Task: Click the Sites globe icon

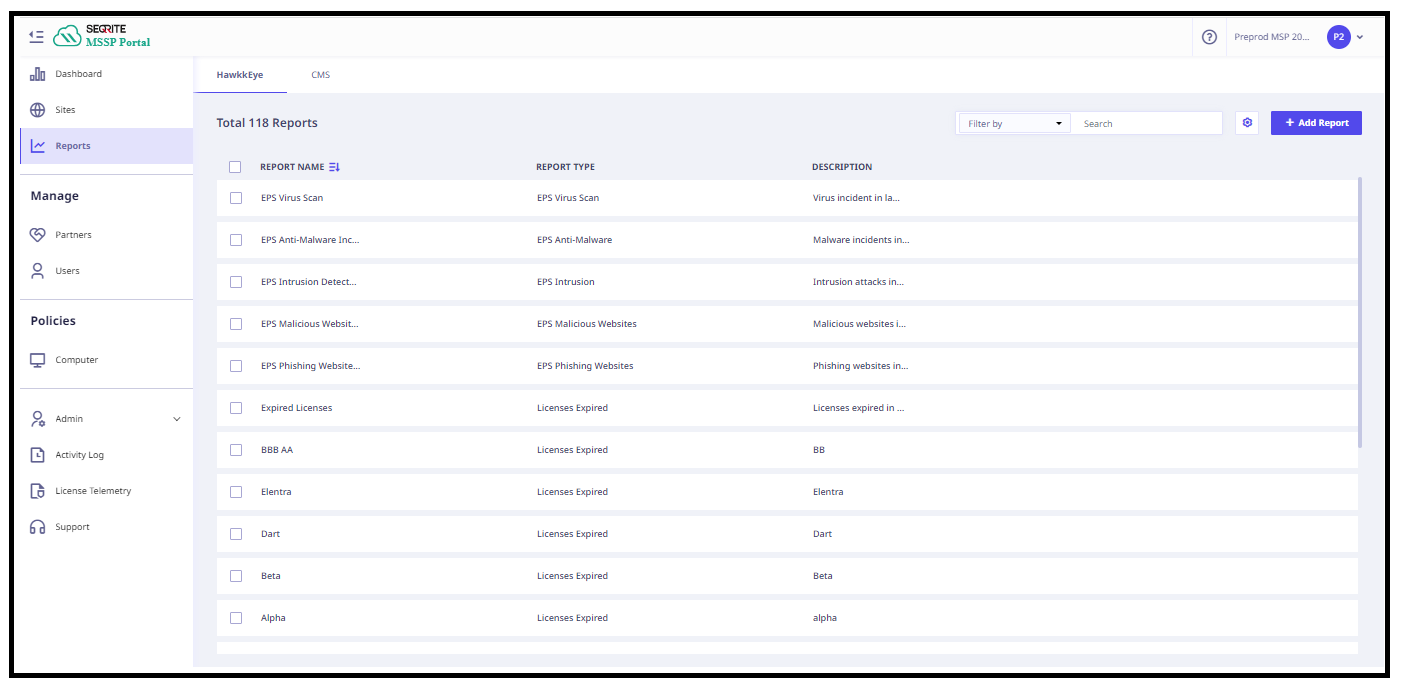Action: click(x=38, y=110)
